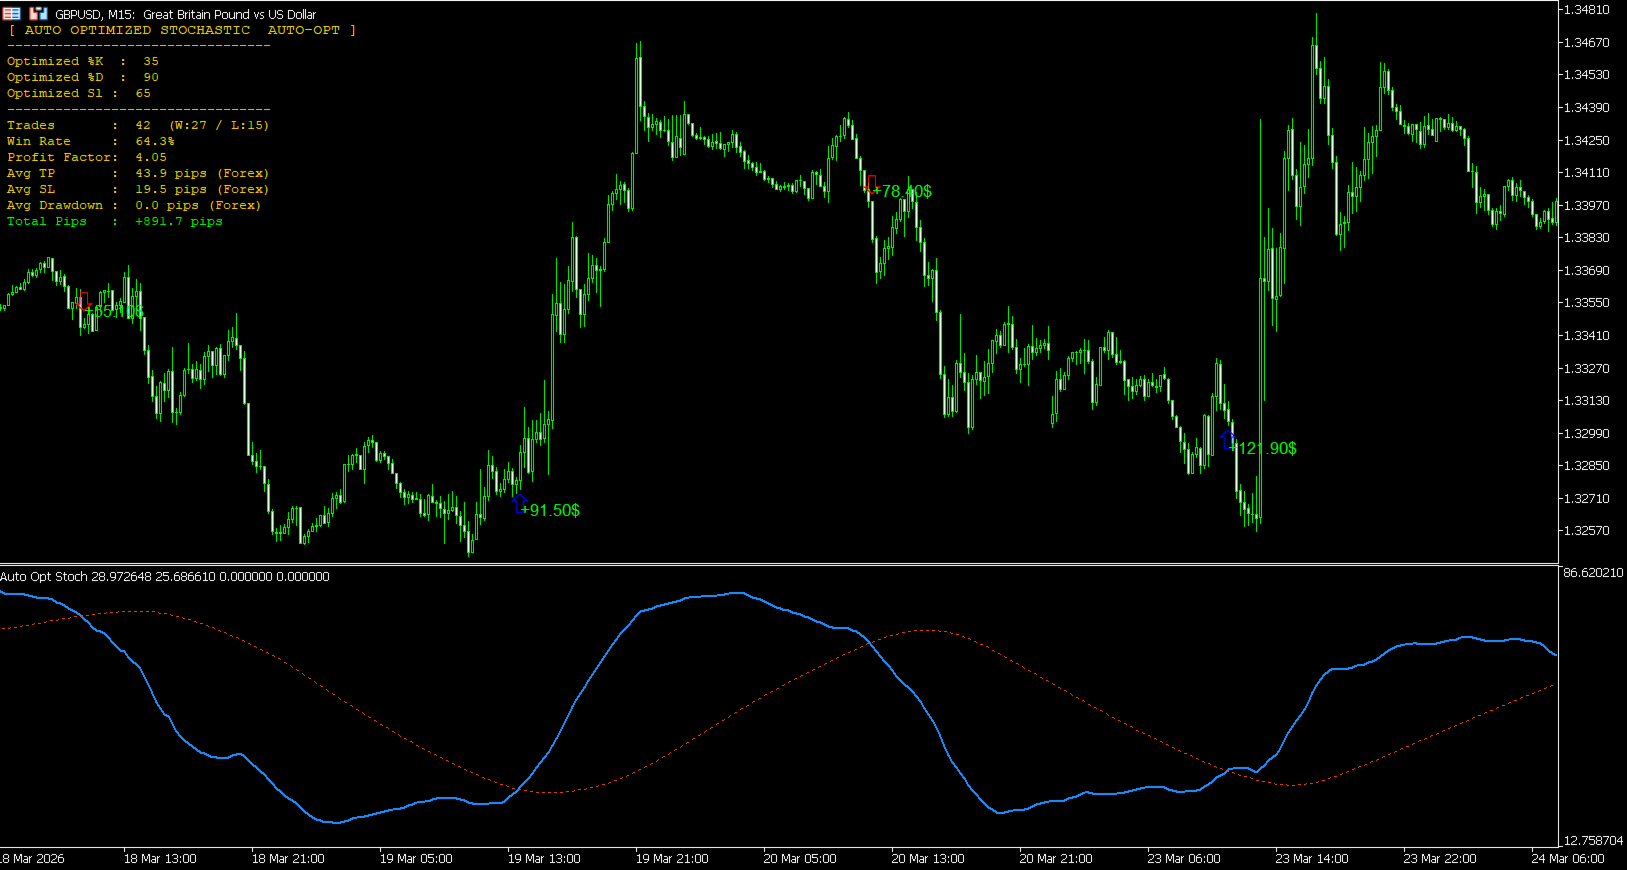This screenshot has width=1627, height=870.
Task: Click the 1.32710 price scale label
Action: click(x=1586, y=498)
